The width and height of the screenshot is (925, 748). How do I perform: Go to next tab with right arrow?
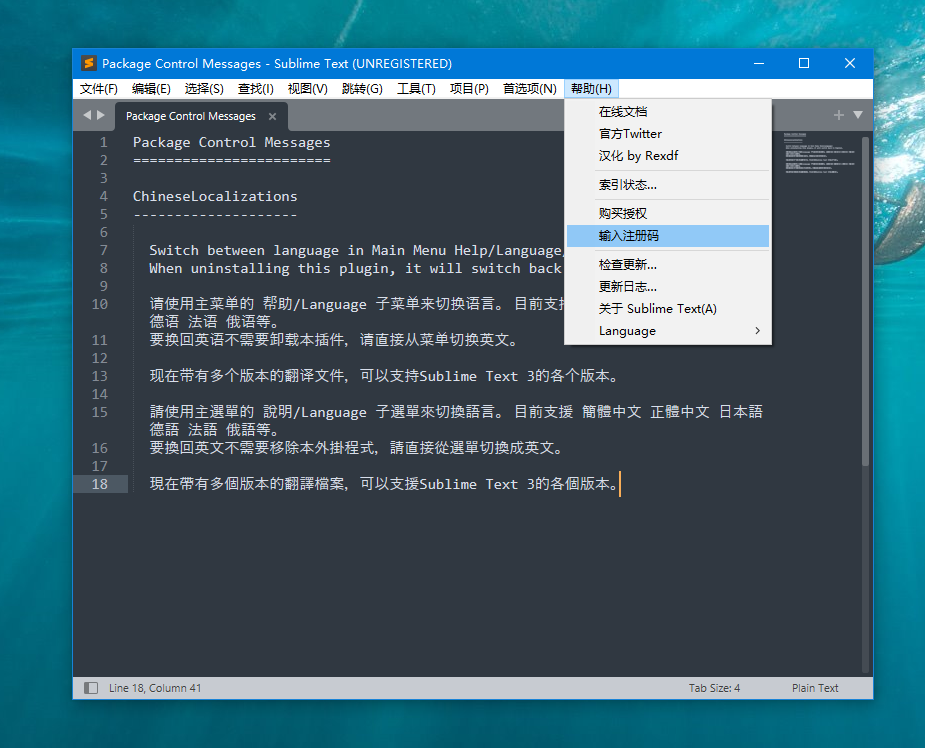click(x=101, y=115)
